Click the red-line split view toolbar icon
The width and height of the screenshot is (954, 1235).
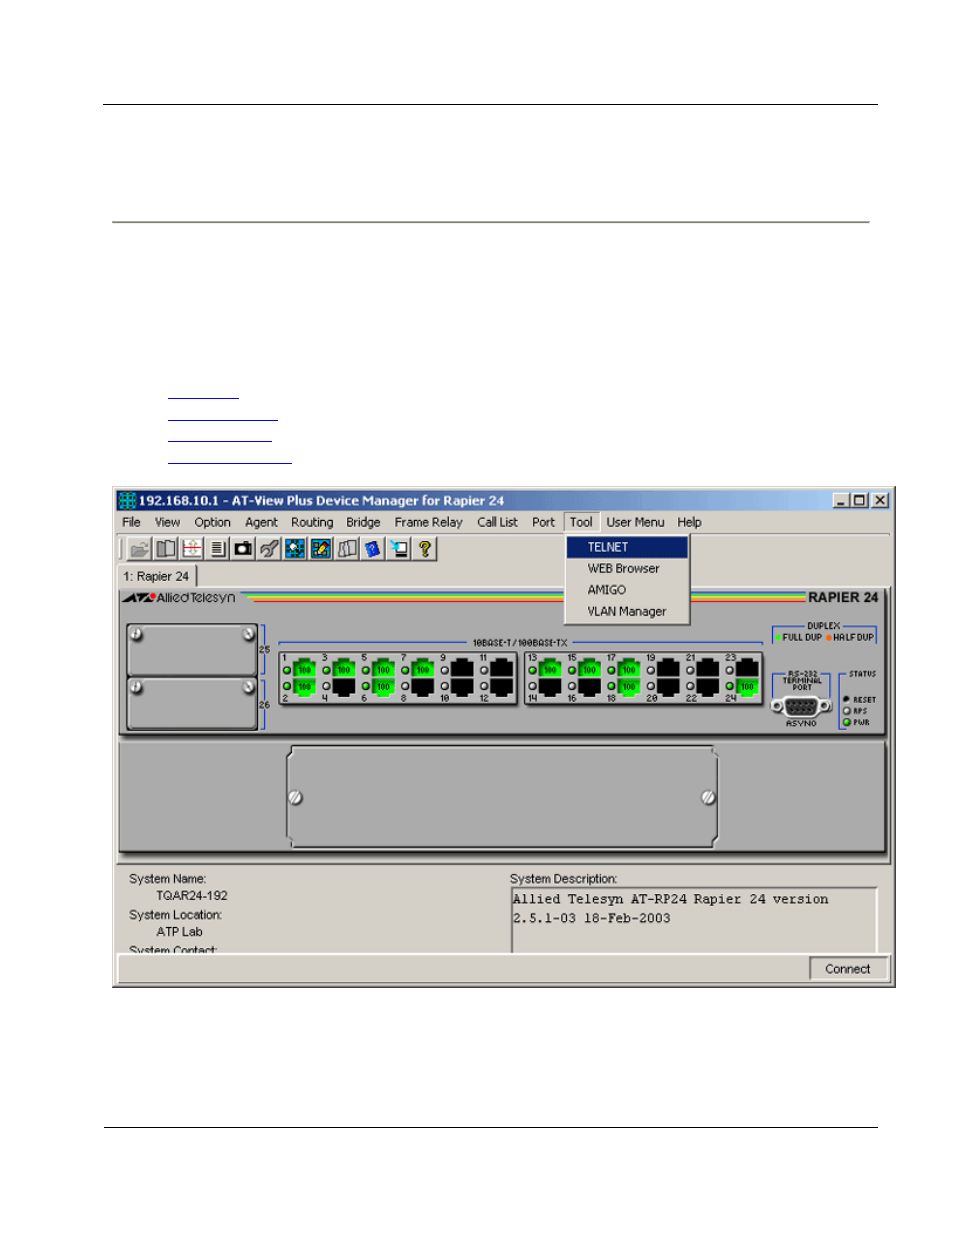[192, 548]
